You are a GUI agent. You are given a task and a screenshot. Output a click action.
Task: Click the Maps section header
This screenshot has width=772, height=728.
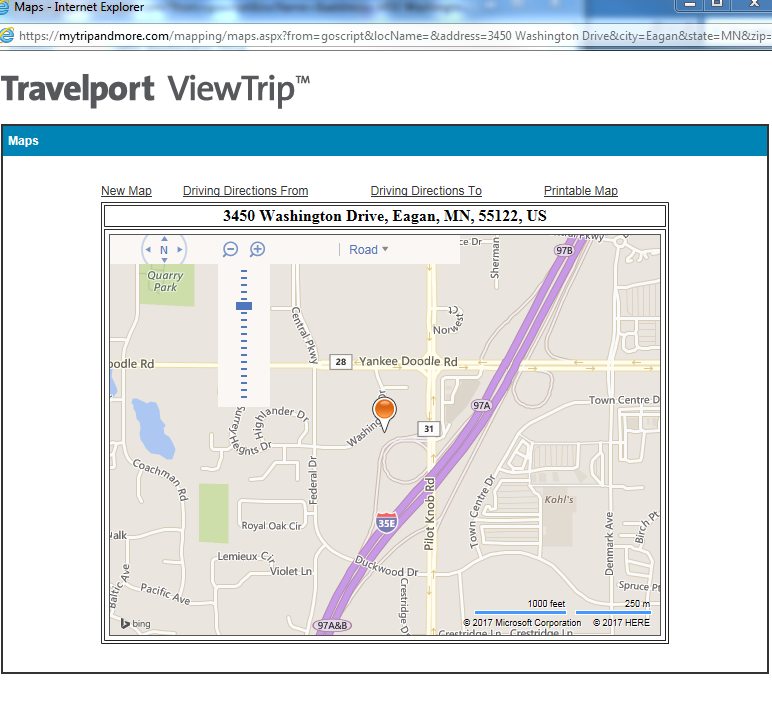[x=385, y=141]
